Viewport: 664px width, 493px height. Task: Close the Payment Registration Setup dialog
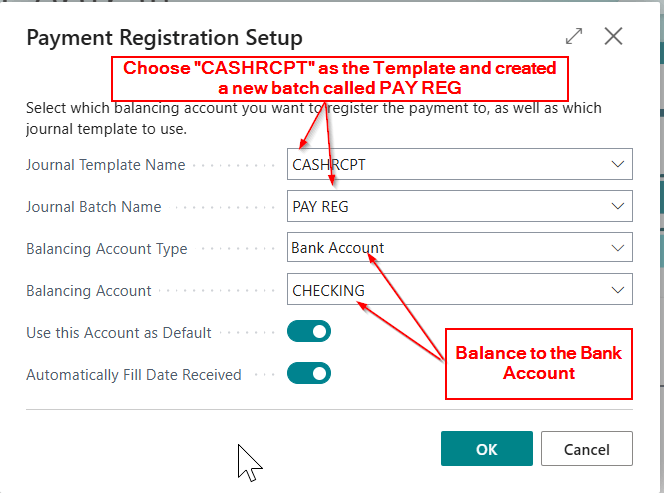(614, 37)
